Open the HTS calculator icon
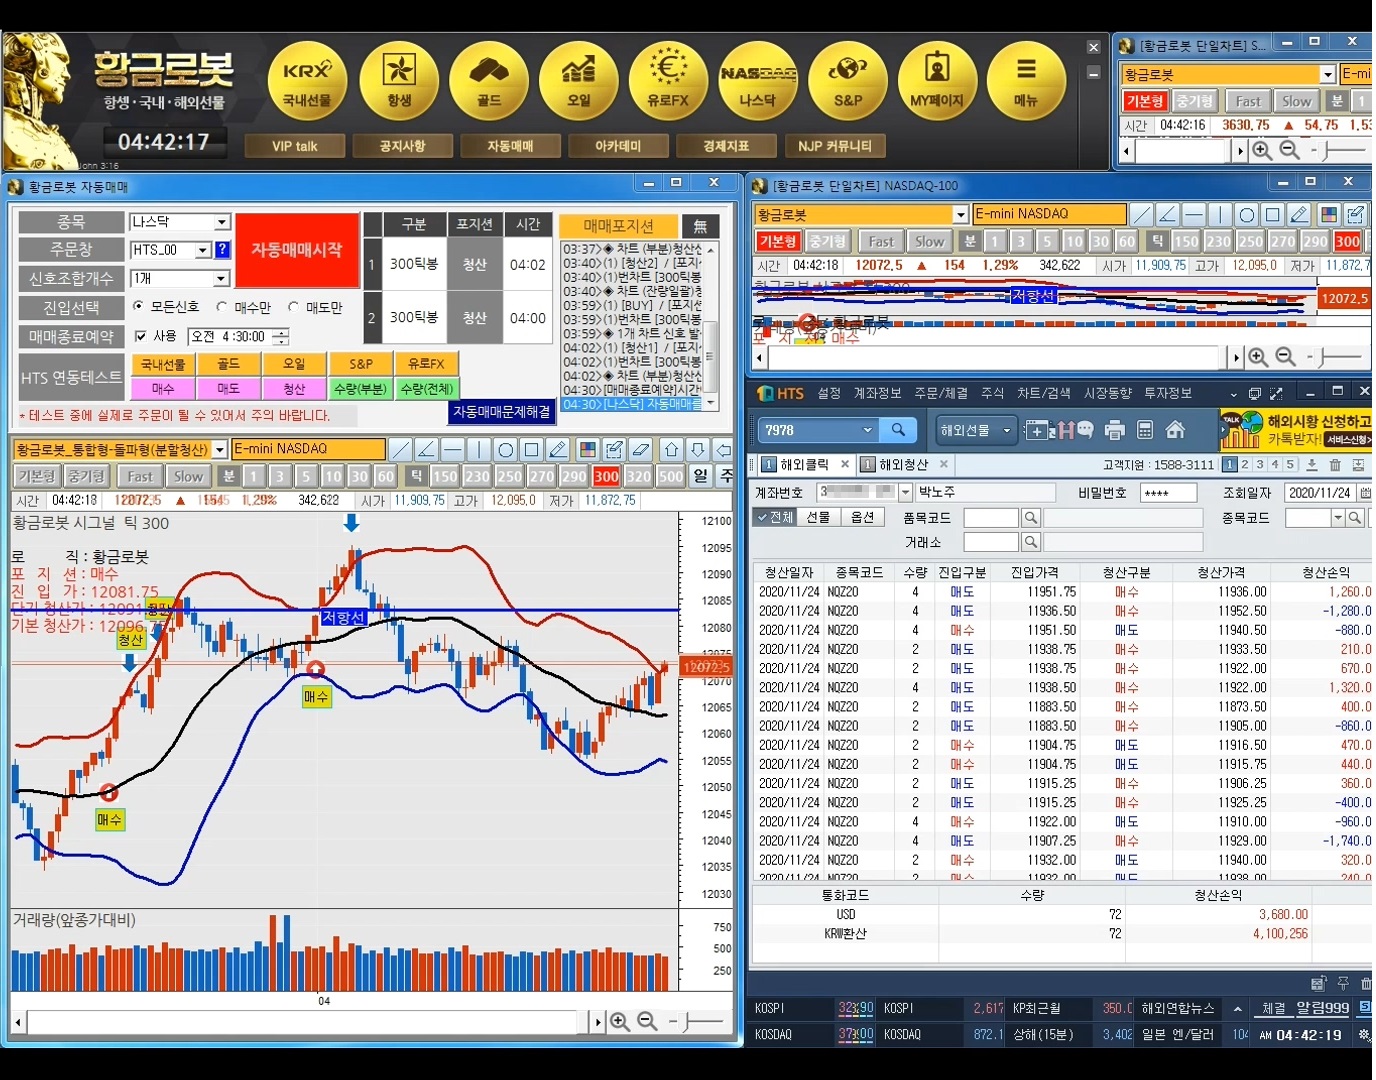Viewport: 1376px width, 1080px height. point(1146,430)
